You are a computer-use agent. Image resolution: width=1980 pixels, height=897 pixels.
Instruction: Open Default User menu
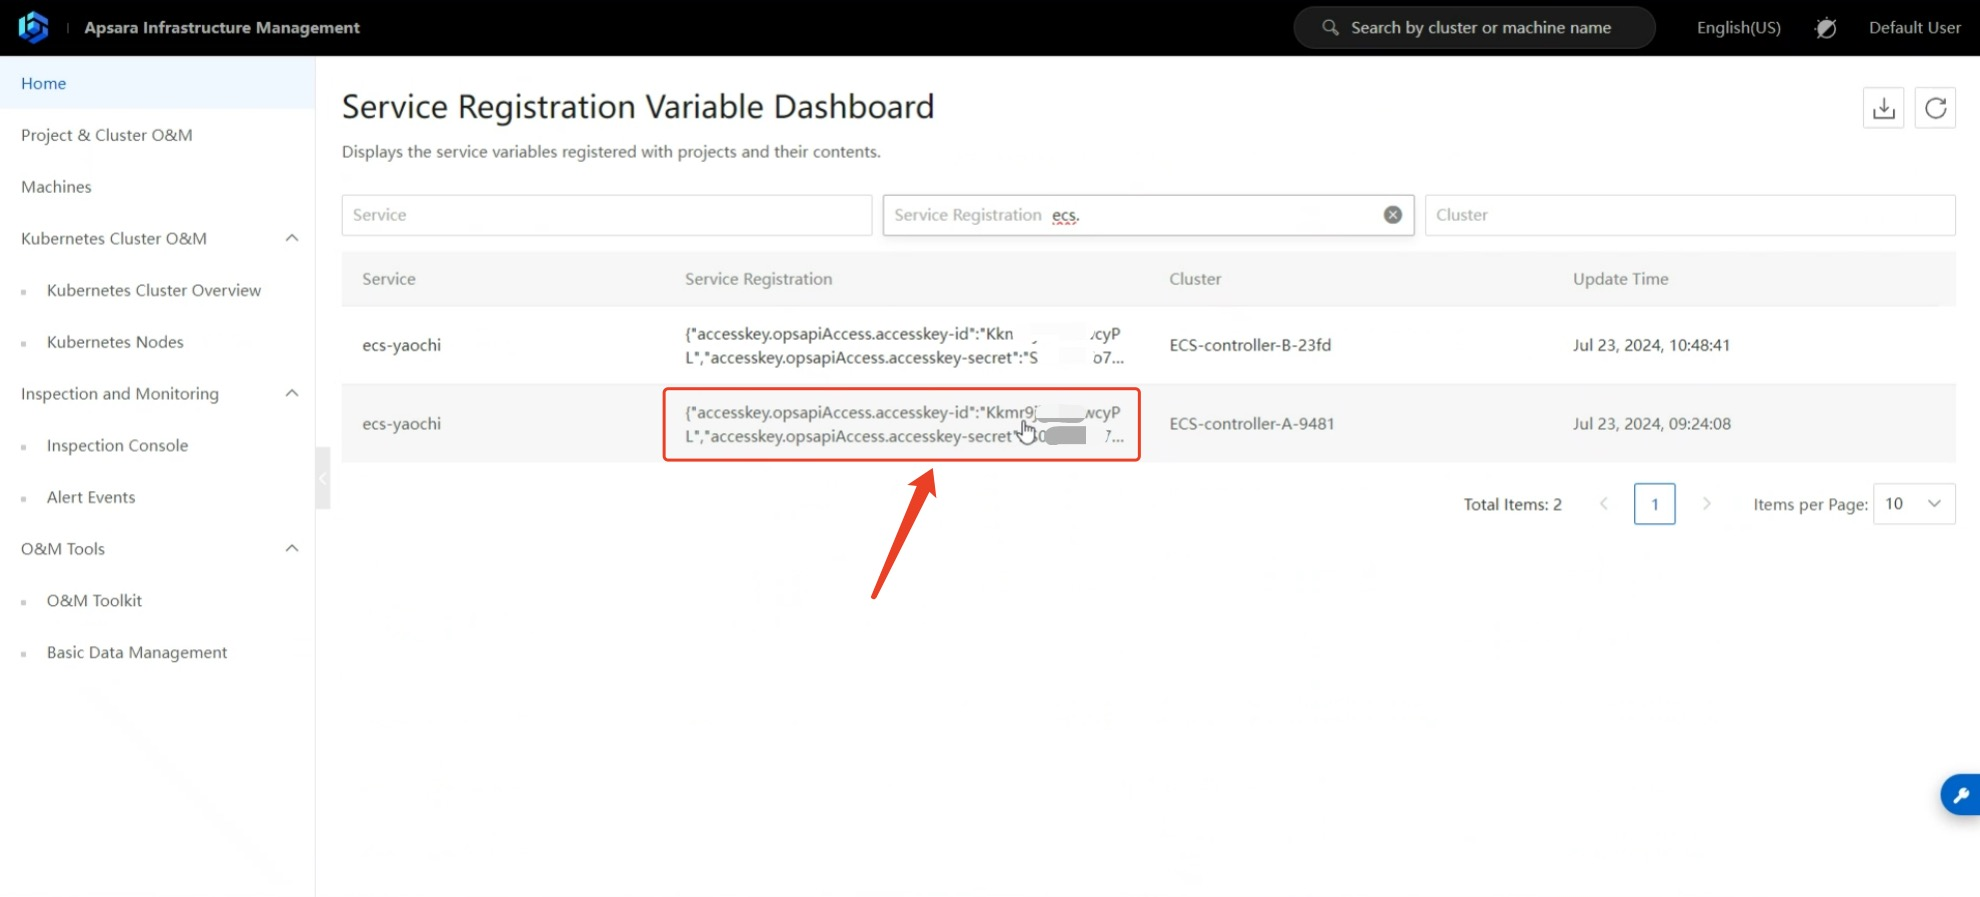[x=1914, y=28]
